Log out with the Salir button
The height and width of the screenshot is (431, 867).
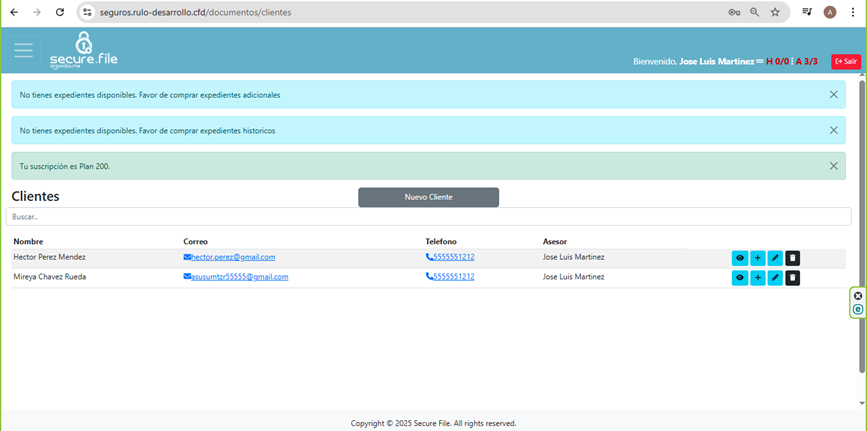click(x=846, y=61)
